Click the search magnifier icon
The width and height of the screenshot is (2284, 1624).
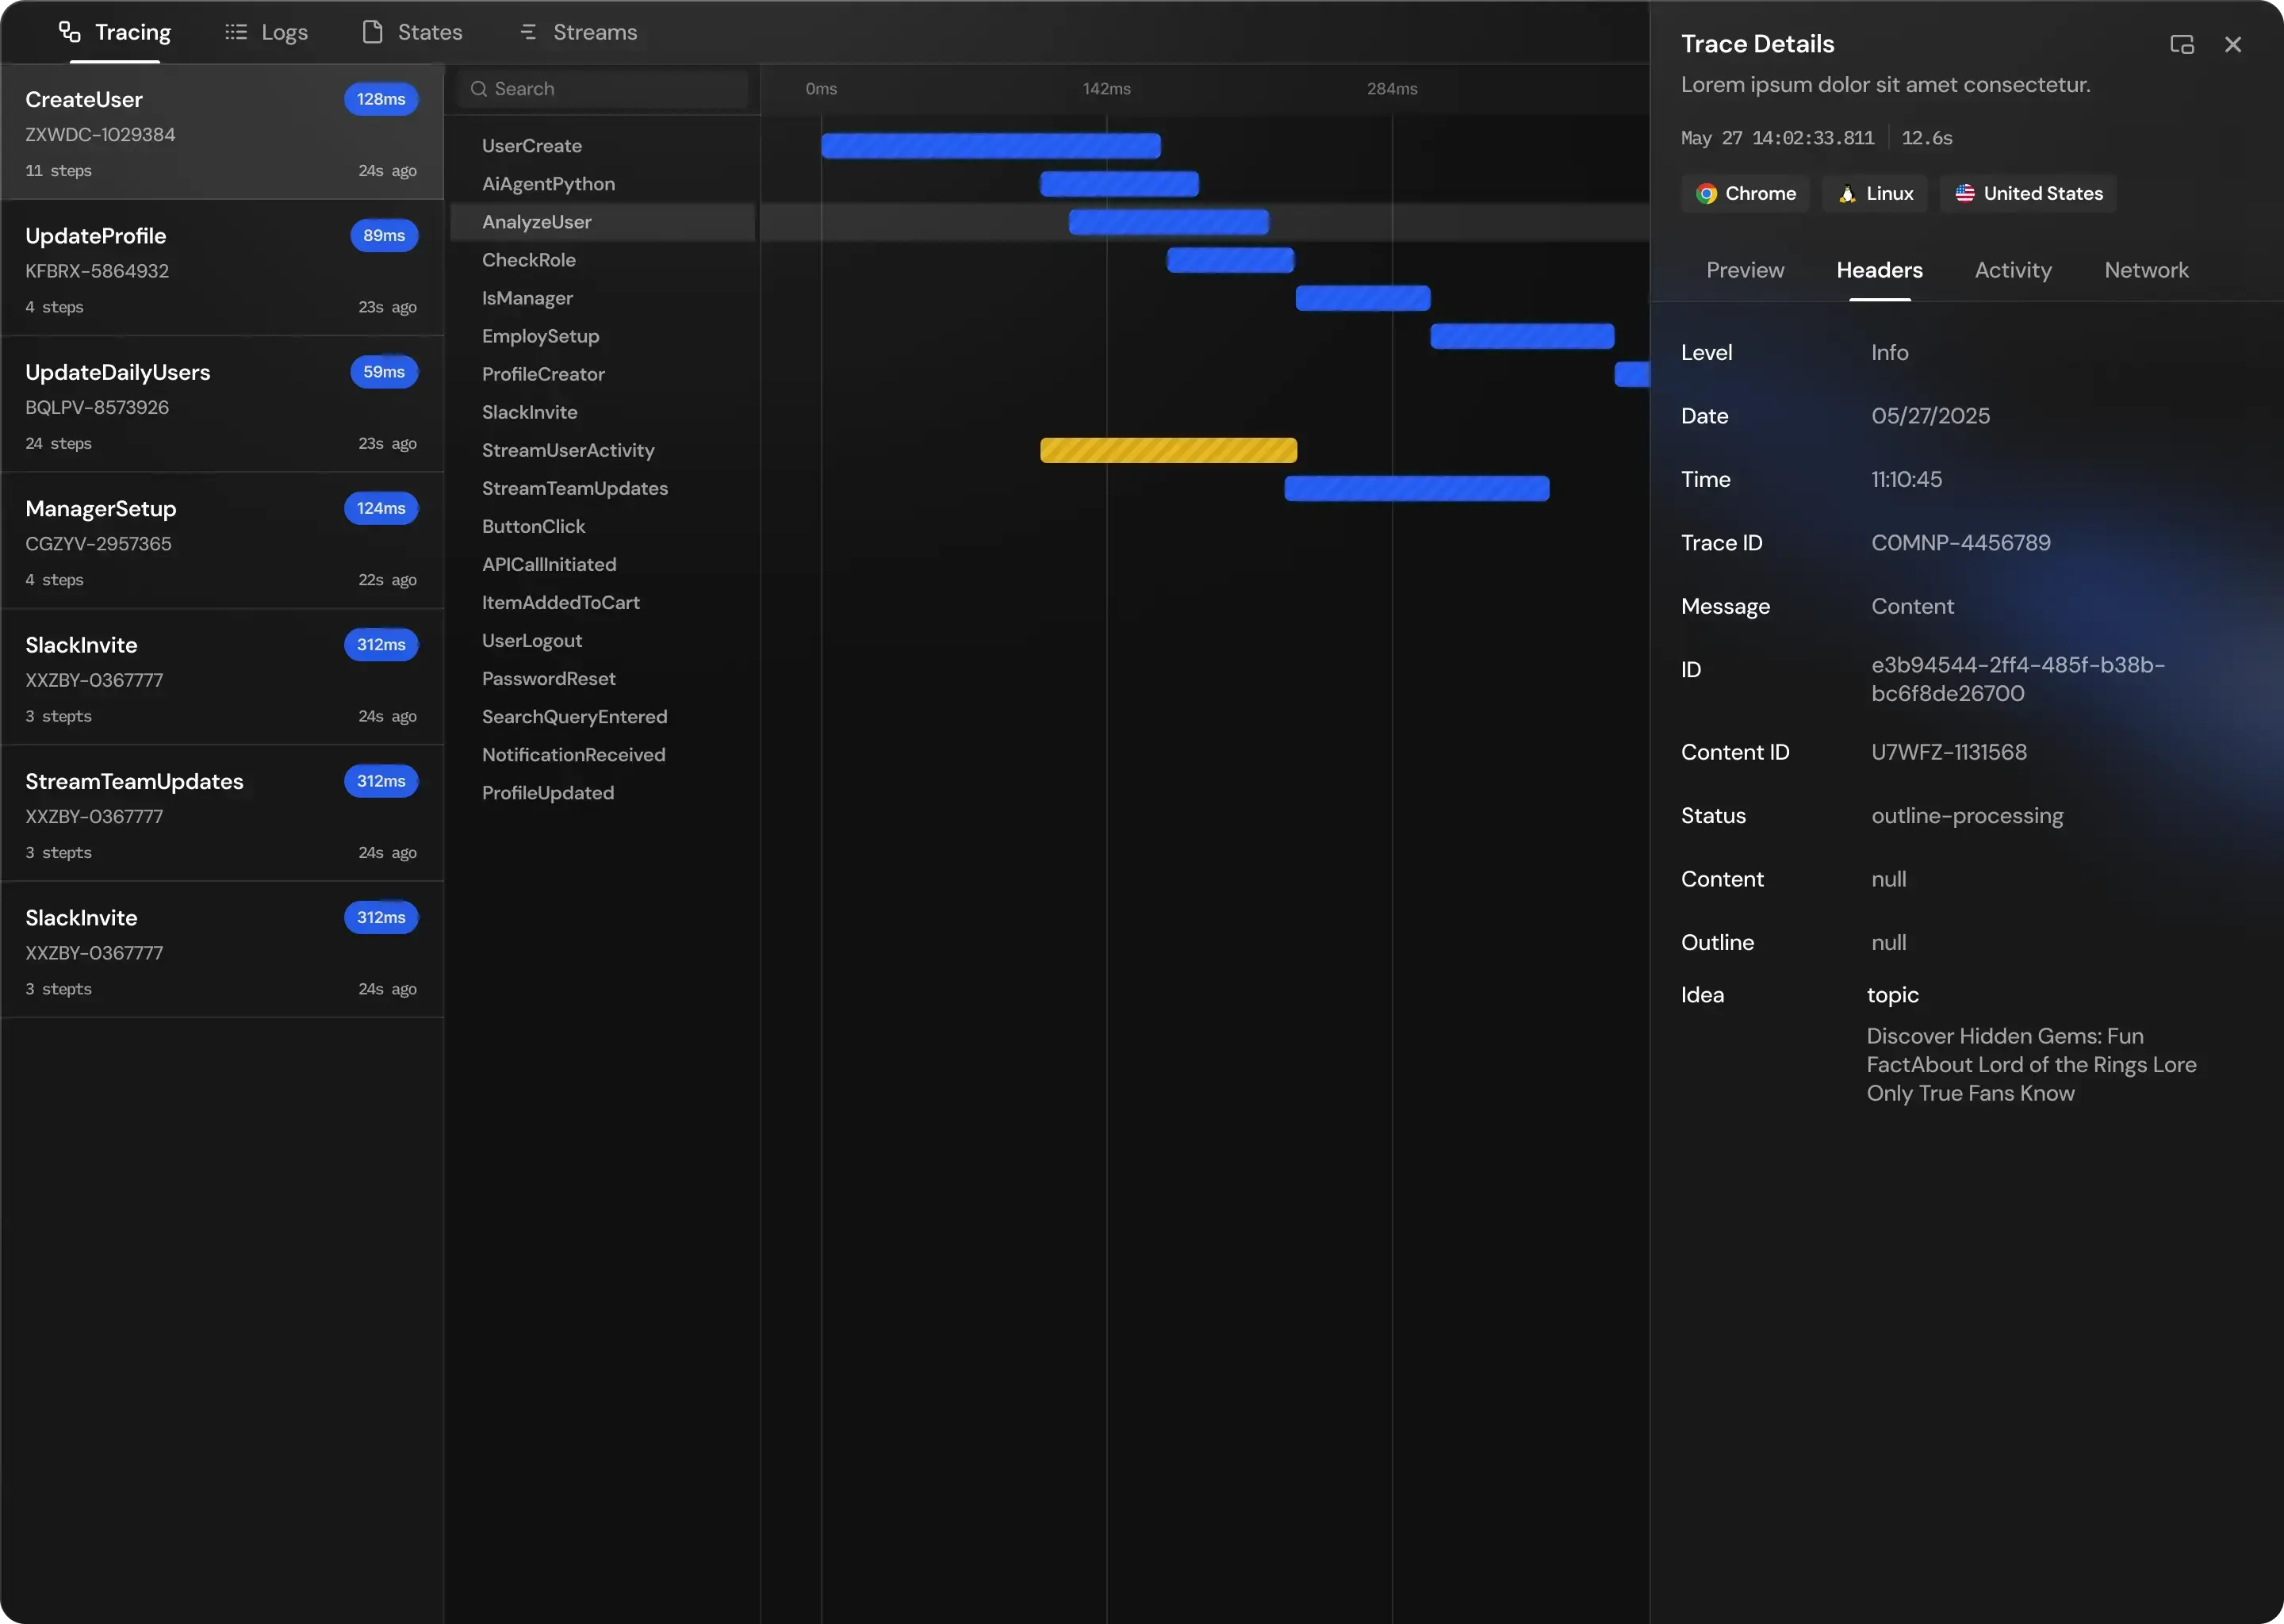(479, 89)
